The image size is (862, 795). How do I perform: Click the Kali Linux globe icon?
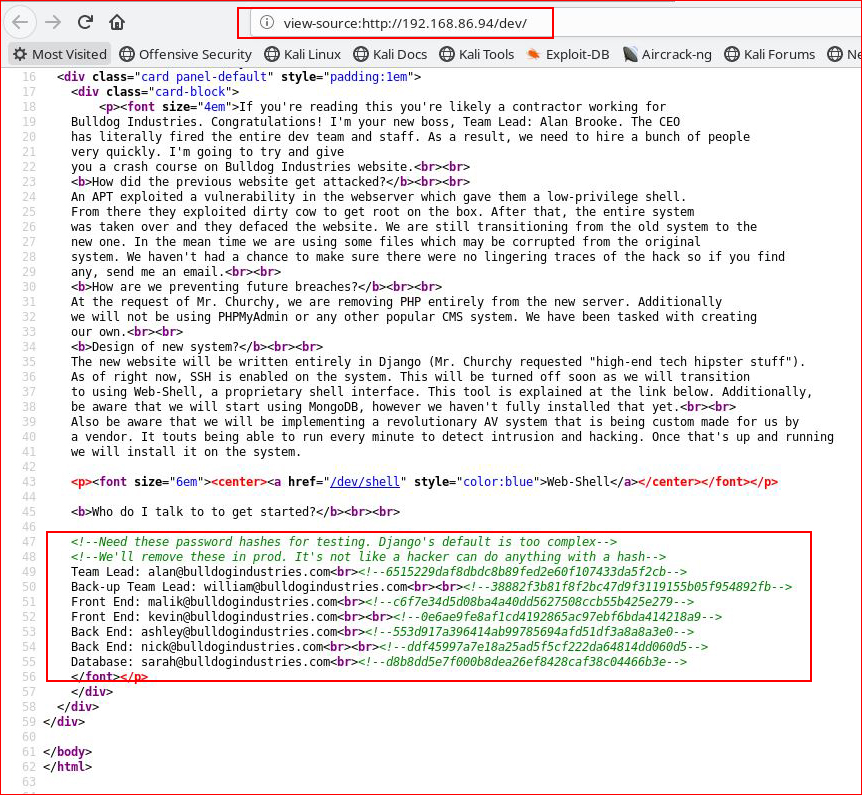pos(272,54)
